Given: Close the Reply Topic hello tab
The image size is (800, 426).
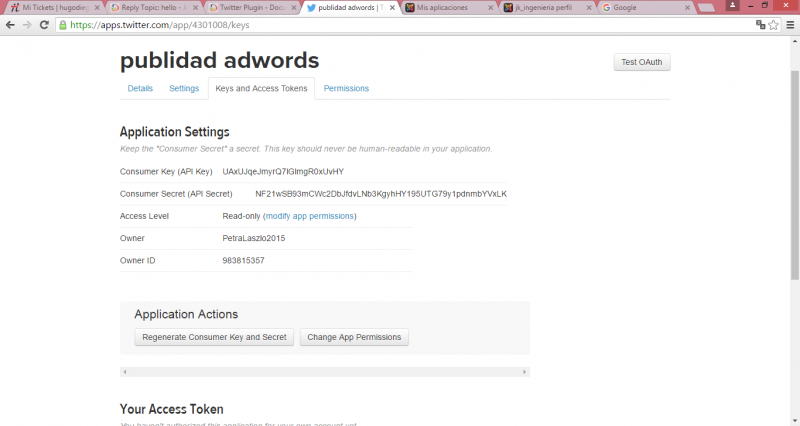Looking at the screenshot, I should click(195, 8).
